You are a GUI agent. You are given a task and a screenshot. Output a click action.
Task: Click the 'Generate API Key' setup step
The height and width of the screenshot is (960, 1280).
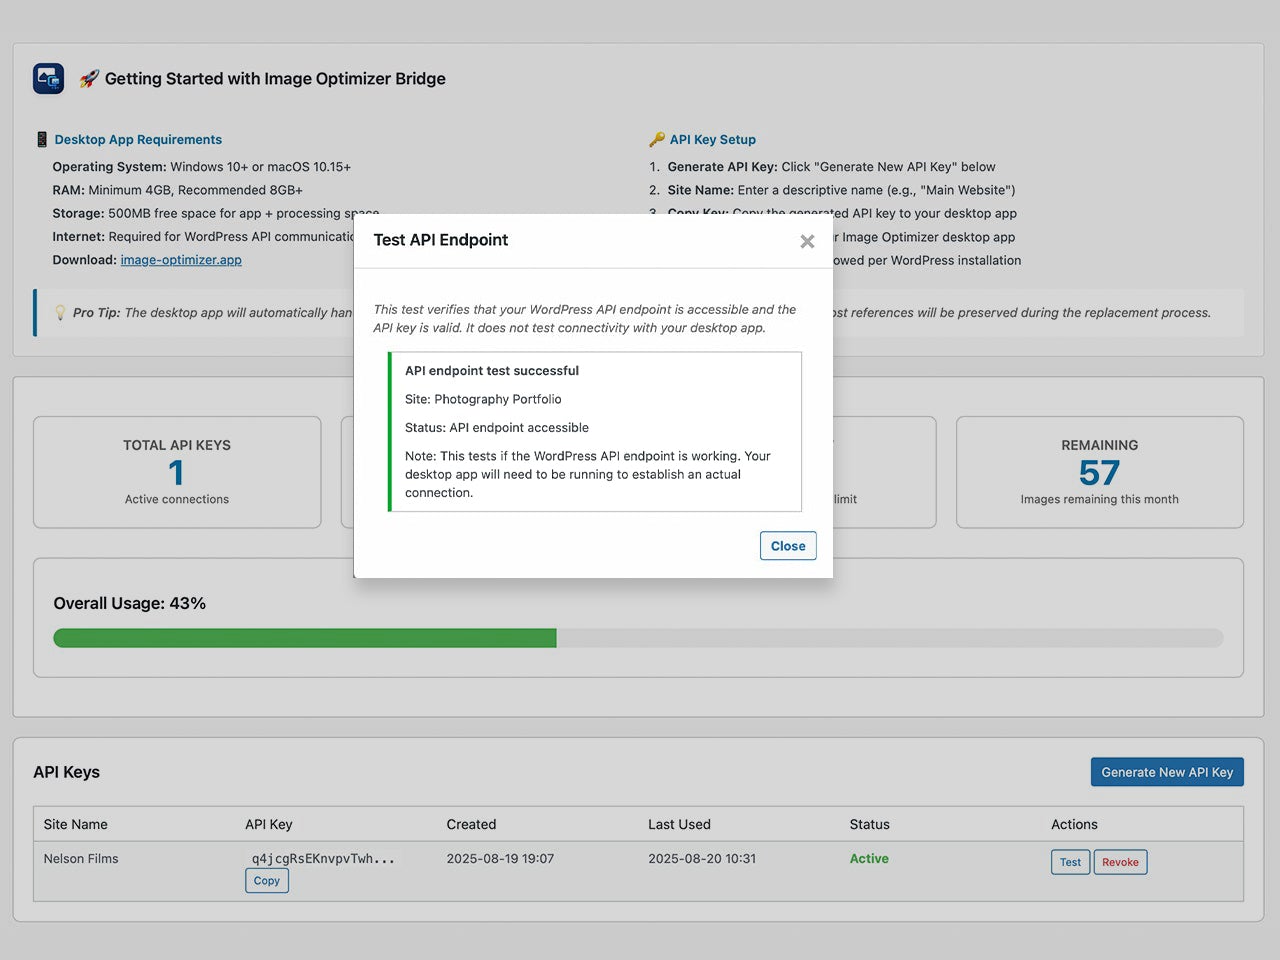pos(832,167)
